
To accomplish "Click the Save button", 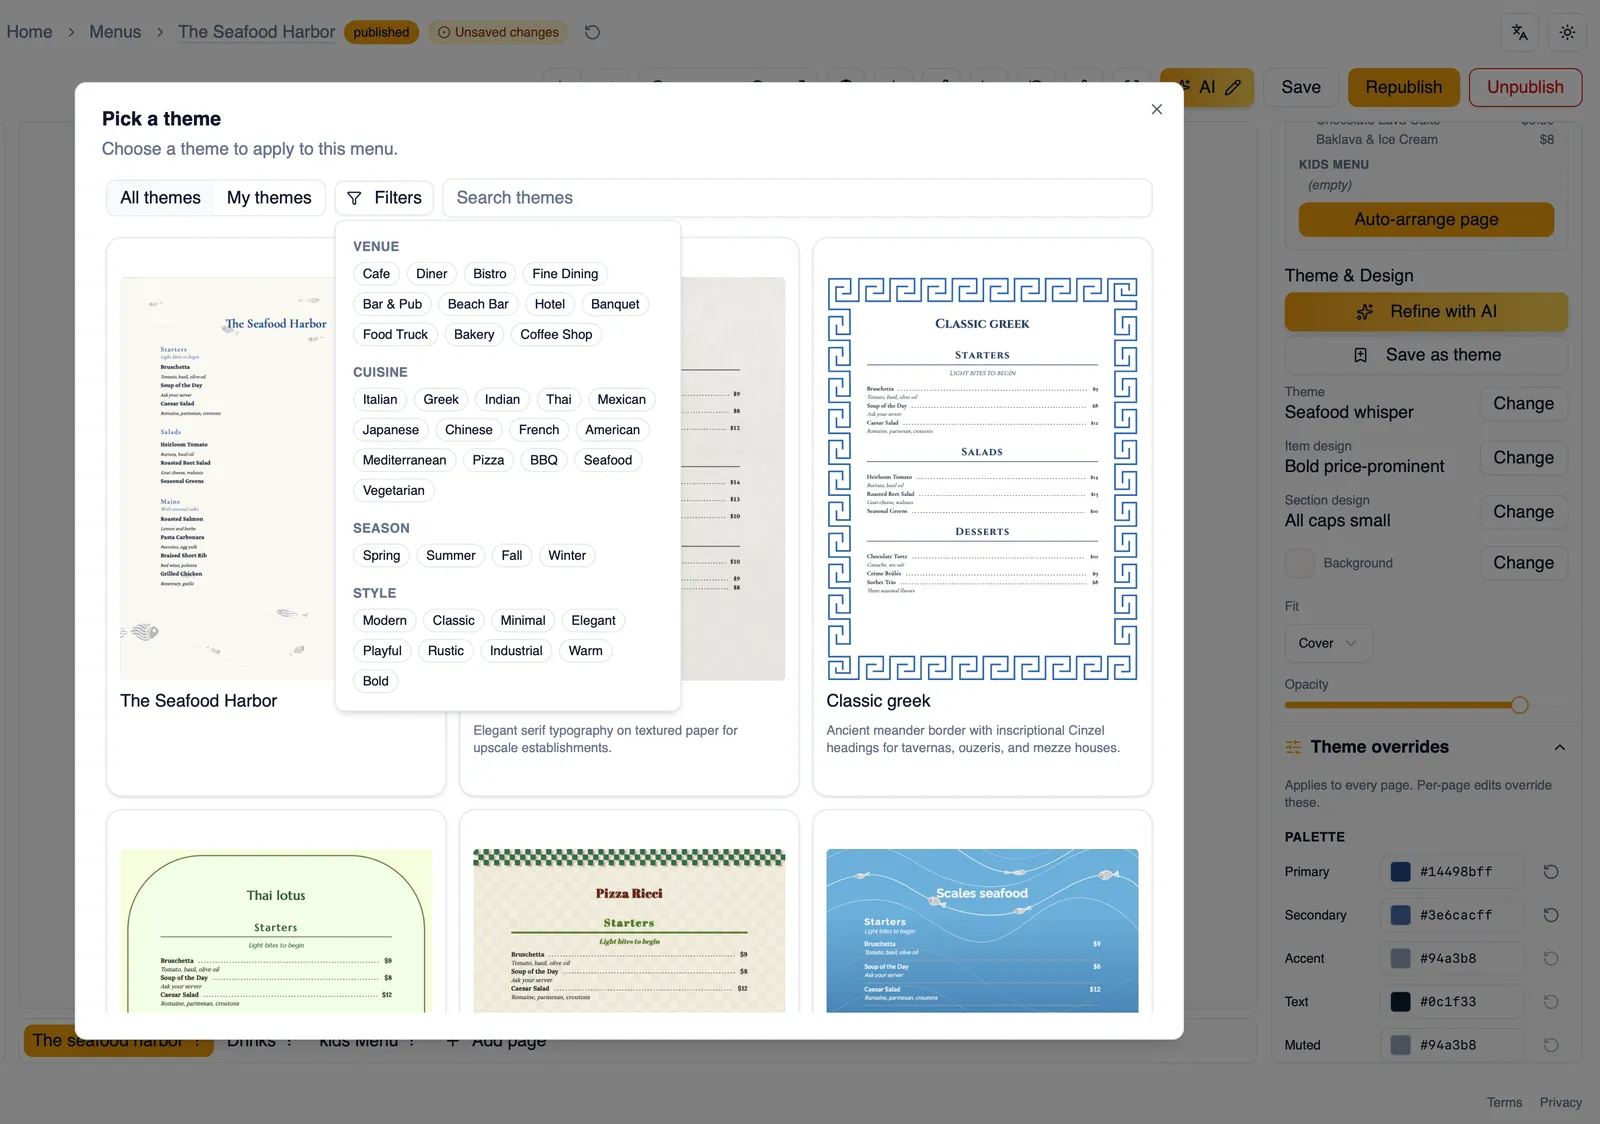I will click(1301, 87).
